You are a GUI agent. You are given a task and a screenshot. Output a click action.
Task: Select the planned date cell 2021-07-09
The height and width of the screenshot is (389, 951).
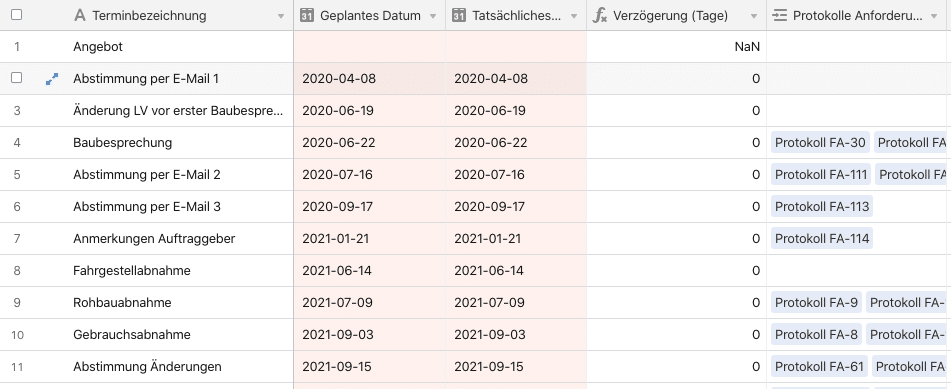point(369,303)
